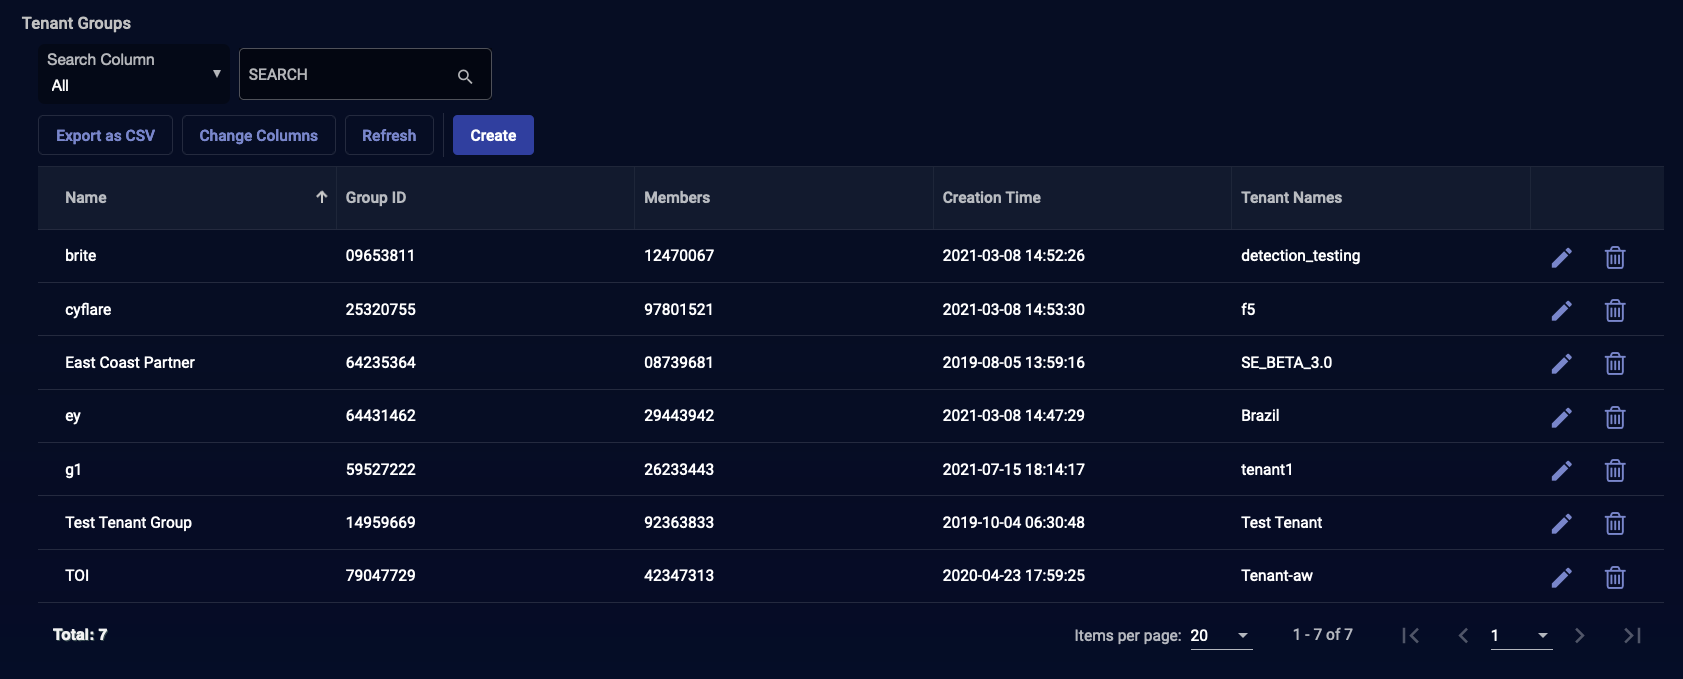Export the table as CSV
1683x679 pixels.
[105, 135]
